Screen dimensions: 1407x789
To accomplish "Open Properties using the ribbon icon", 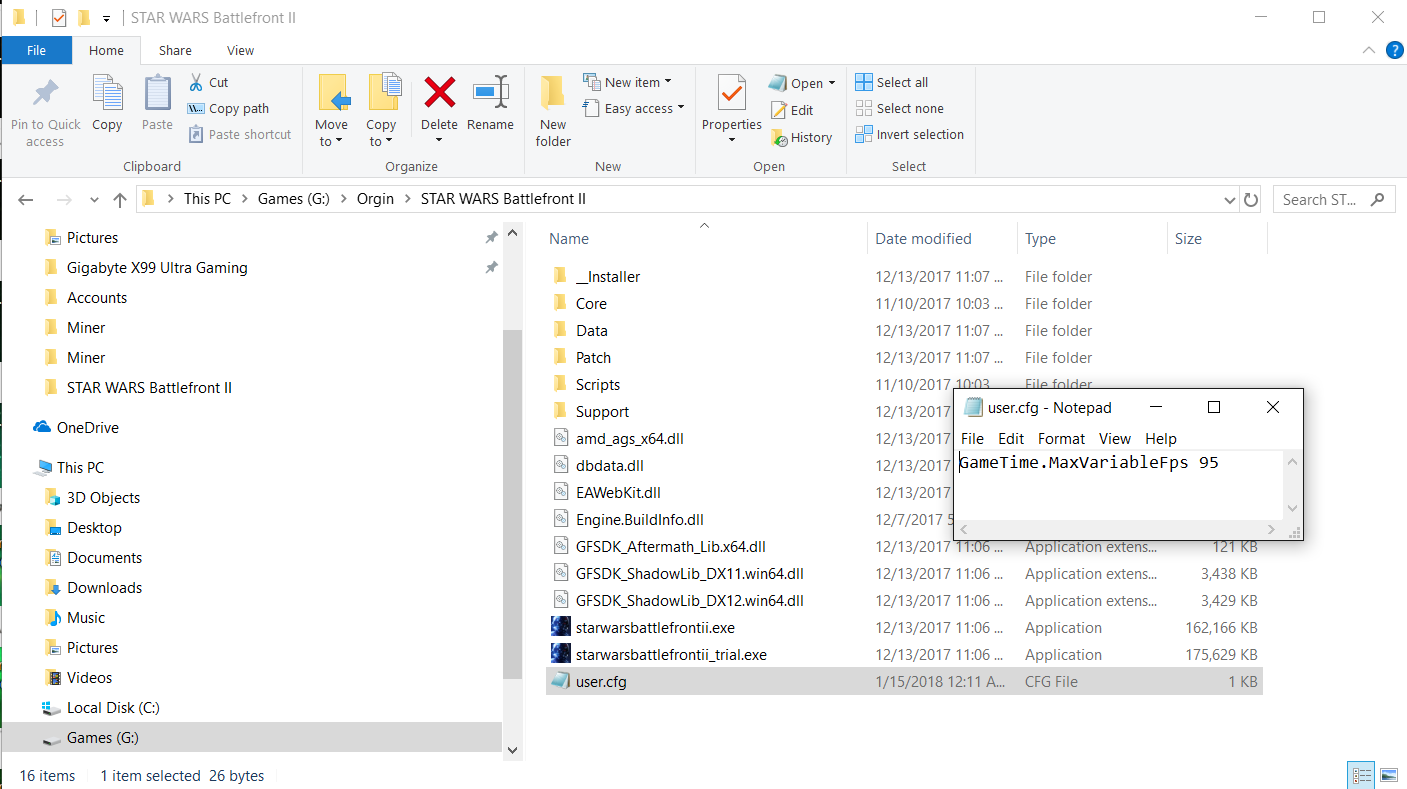I will point(731,105).
